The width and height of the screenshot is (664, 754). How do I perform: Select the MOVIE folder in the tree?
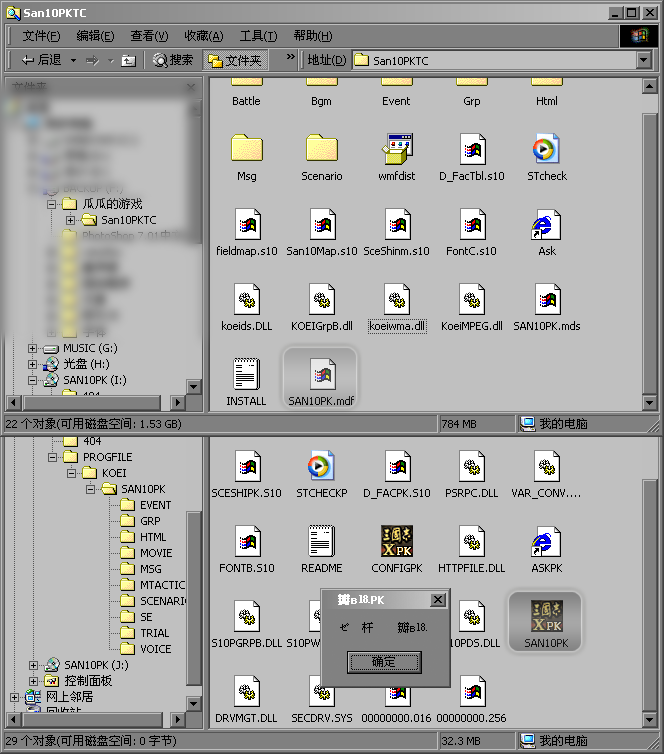(x=155, y=552)
